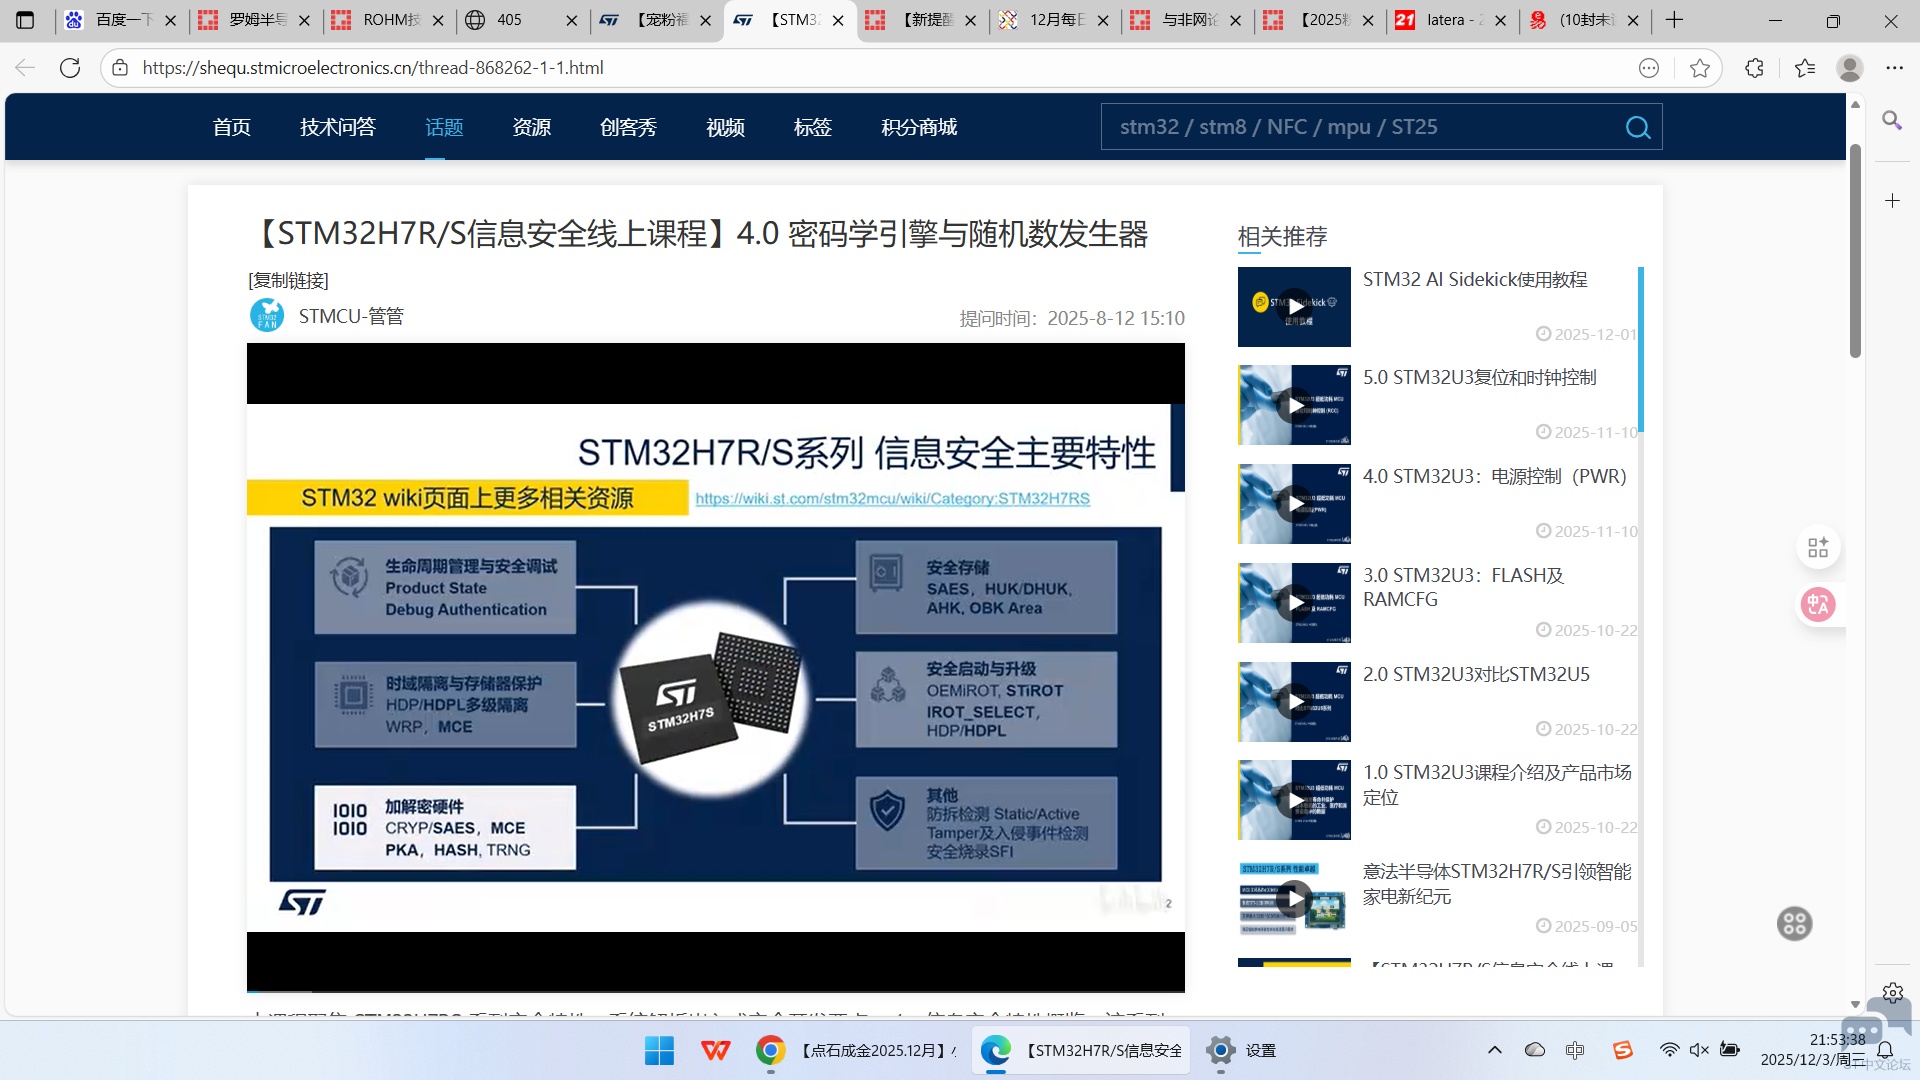1920x1080 pixels.
Task: View site information lock icon
Action: coord(120,68)
